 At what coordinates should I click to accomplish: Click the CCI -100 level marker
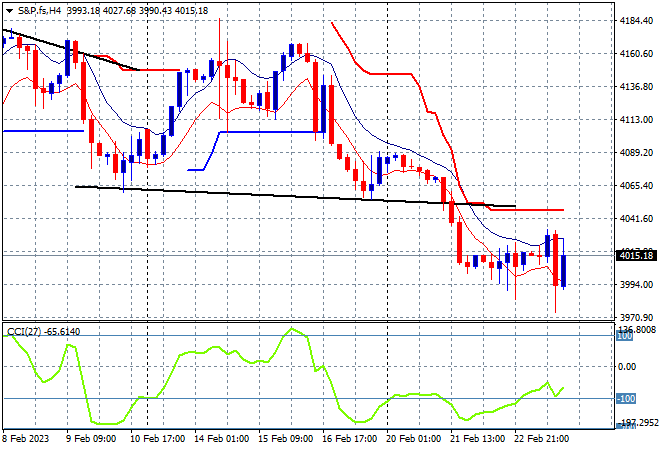625,398
